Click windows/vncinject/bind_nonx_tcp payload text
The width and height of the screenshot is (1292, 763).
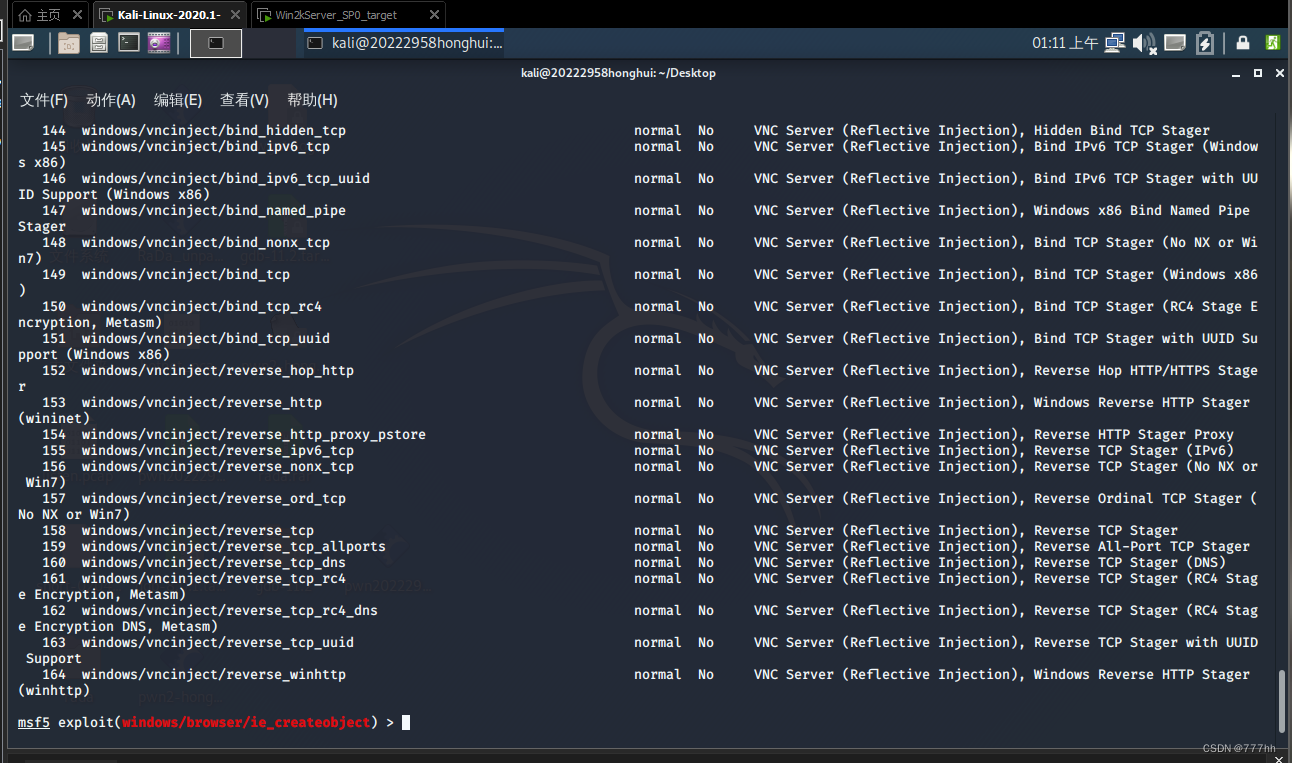click(x=206, y=243)
